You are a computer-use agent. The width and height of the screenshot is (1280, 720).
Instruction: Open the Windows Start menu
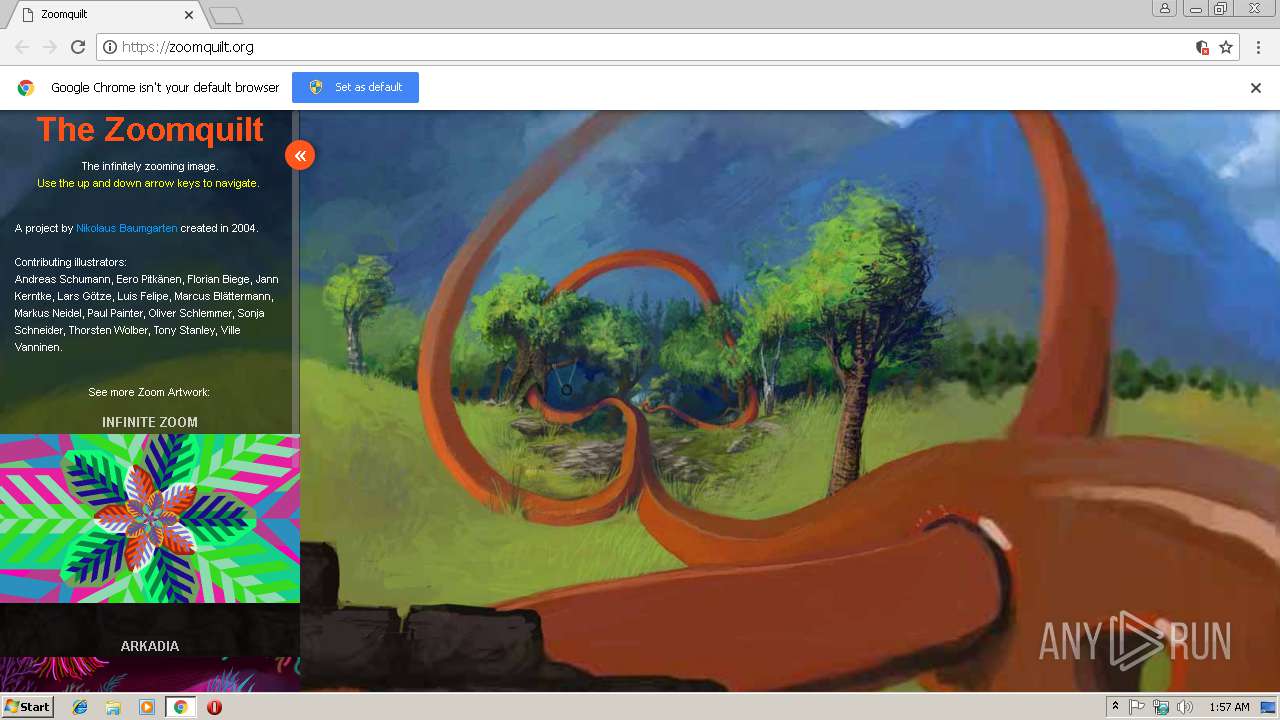[x=27, y=707]
